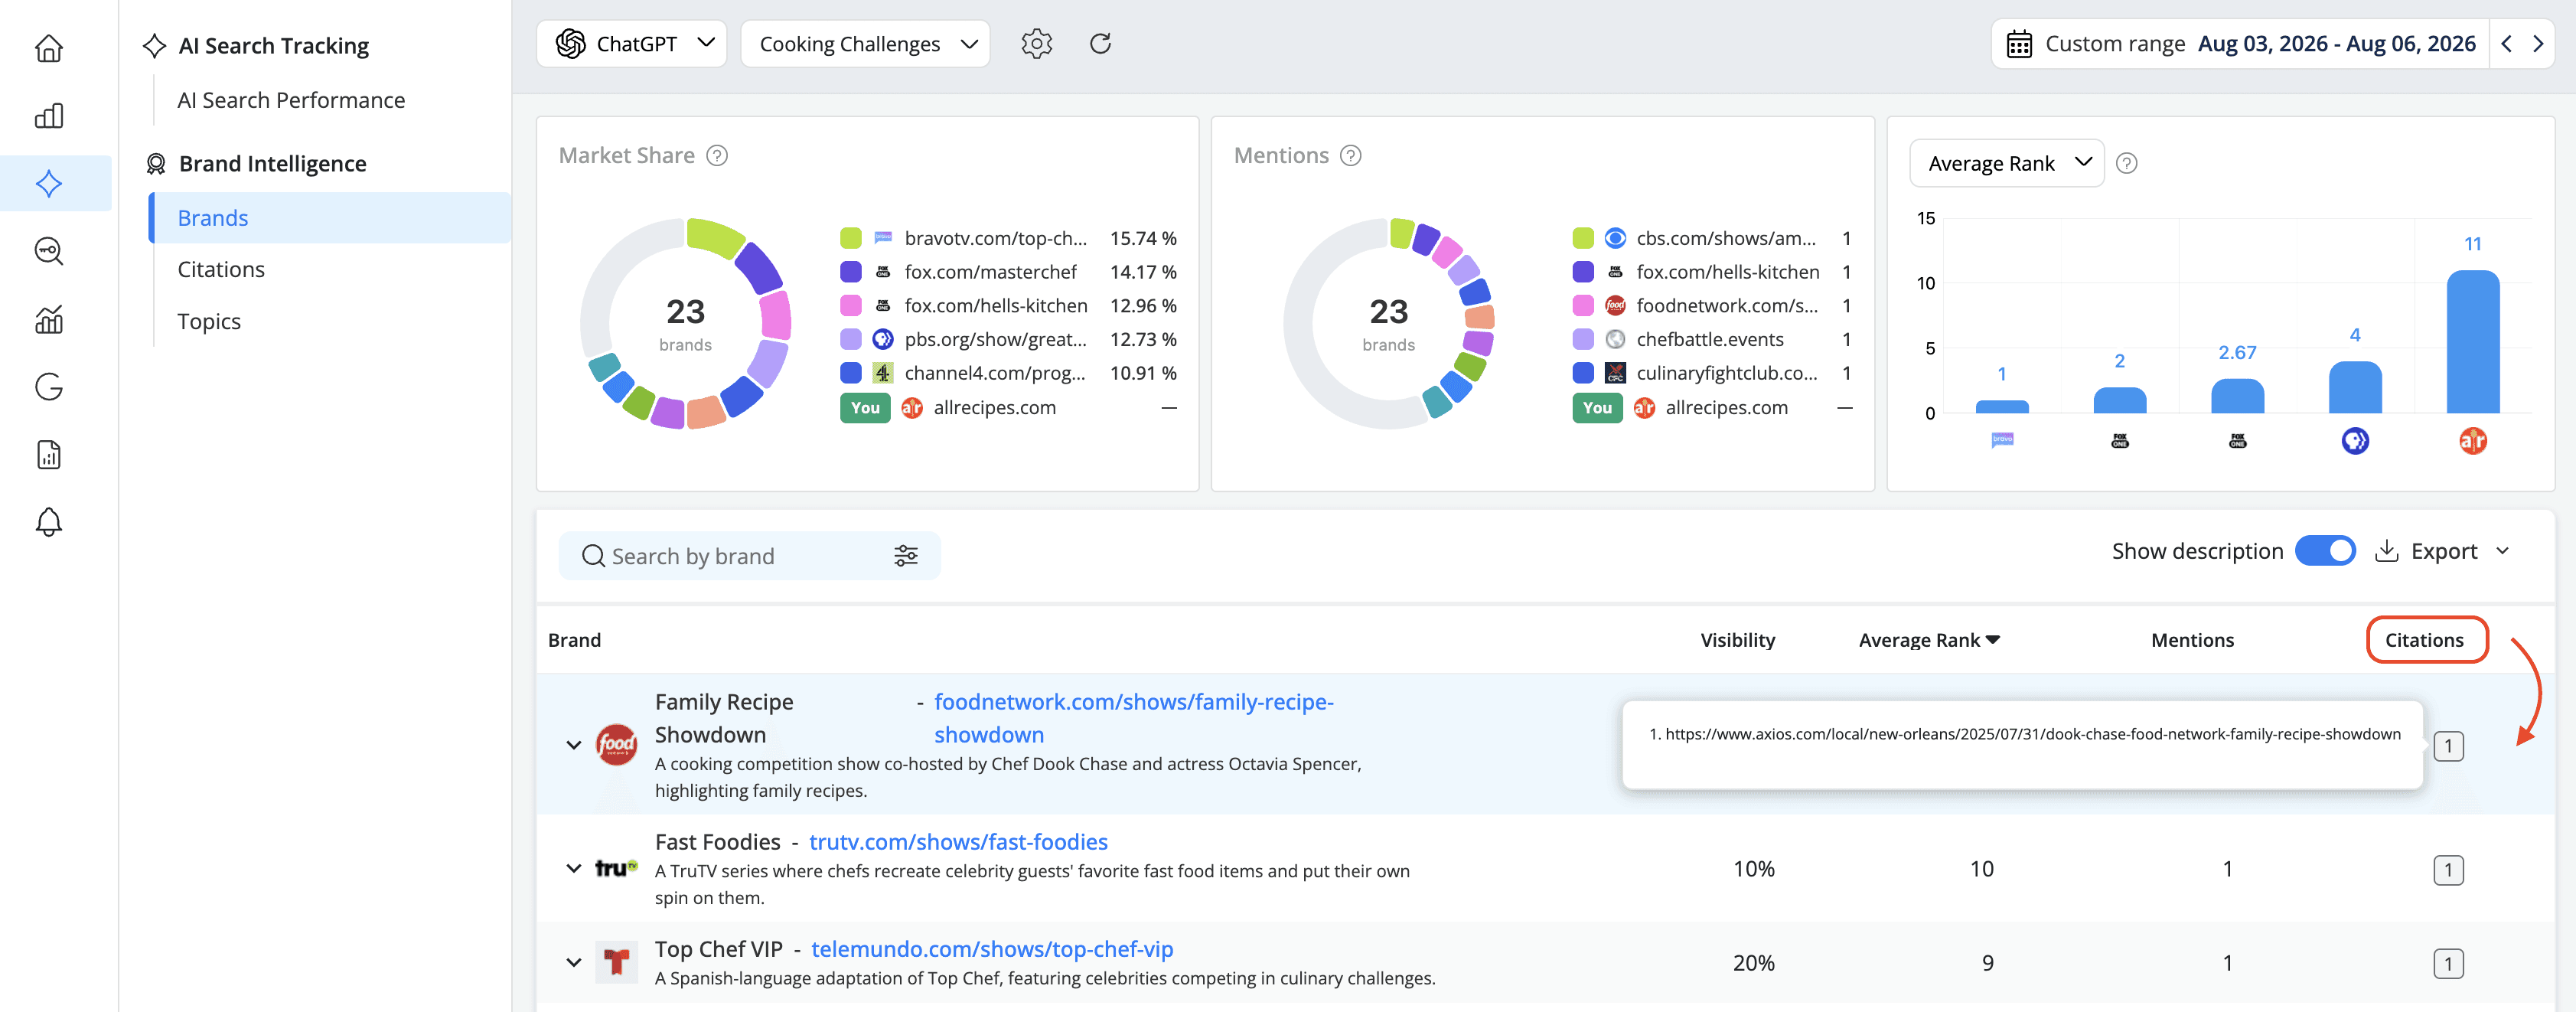Open citation badge for Family Recipe Showdown

tap(2448, 746)
